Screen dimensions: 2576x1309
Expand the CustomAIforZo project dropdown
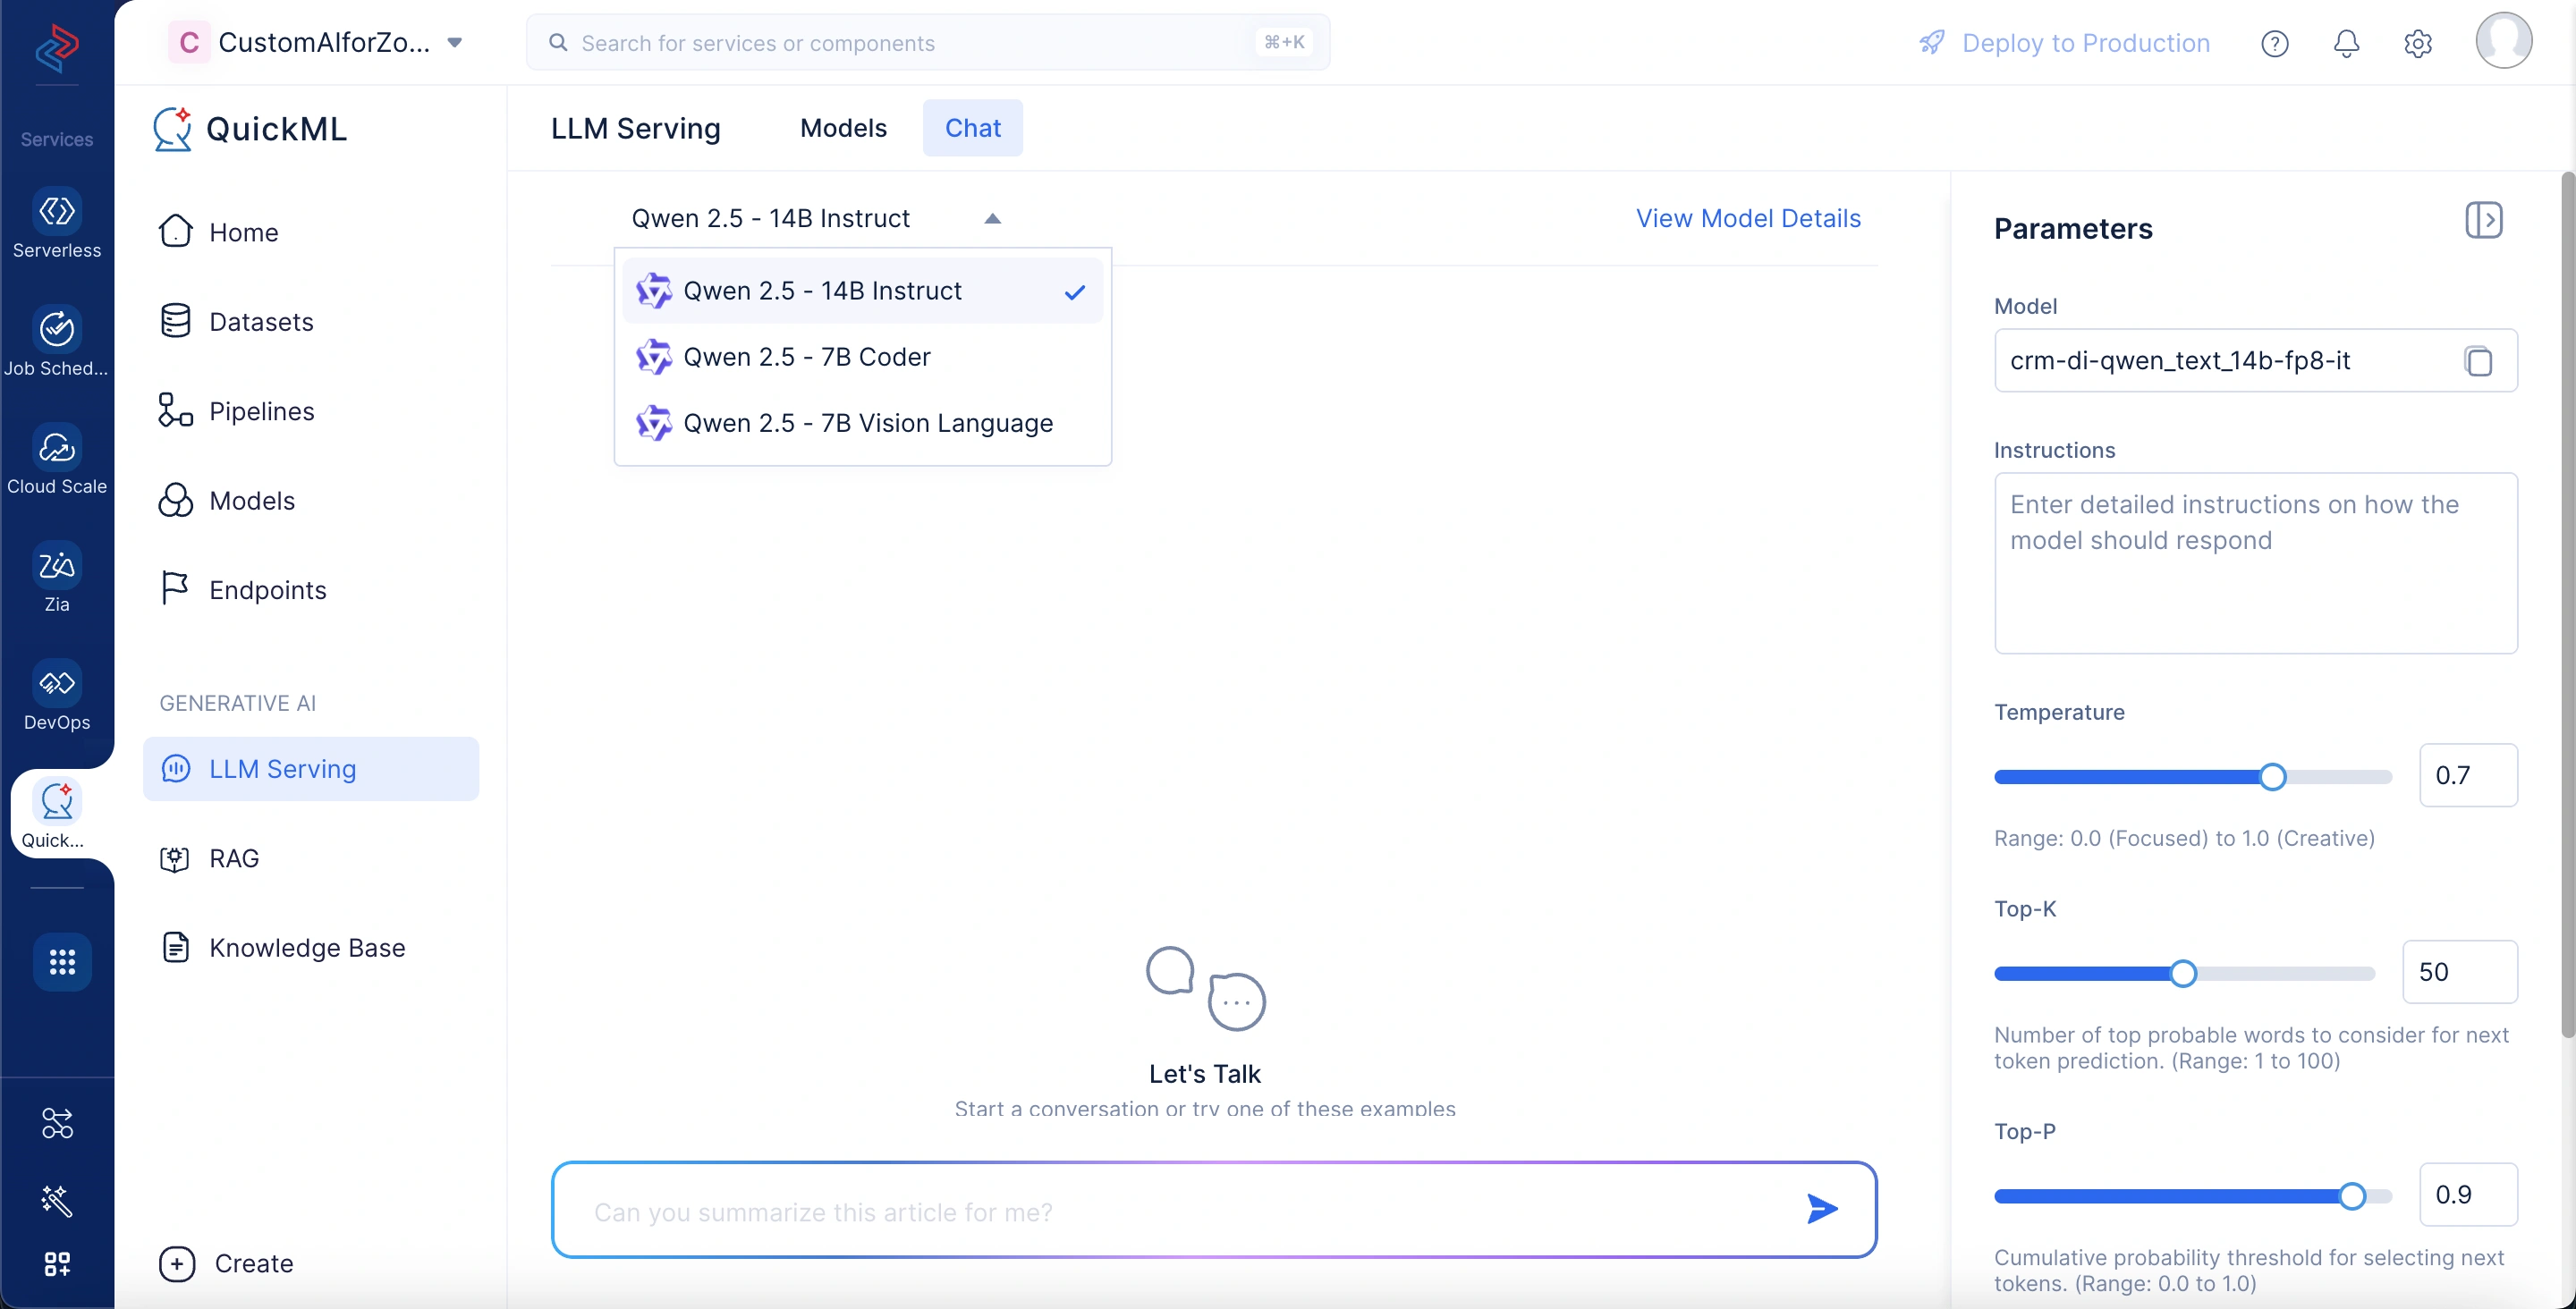click(455, 43)
